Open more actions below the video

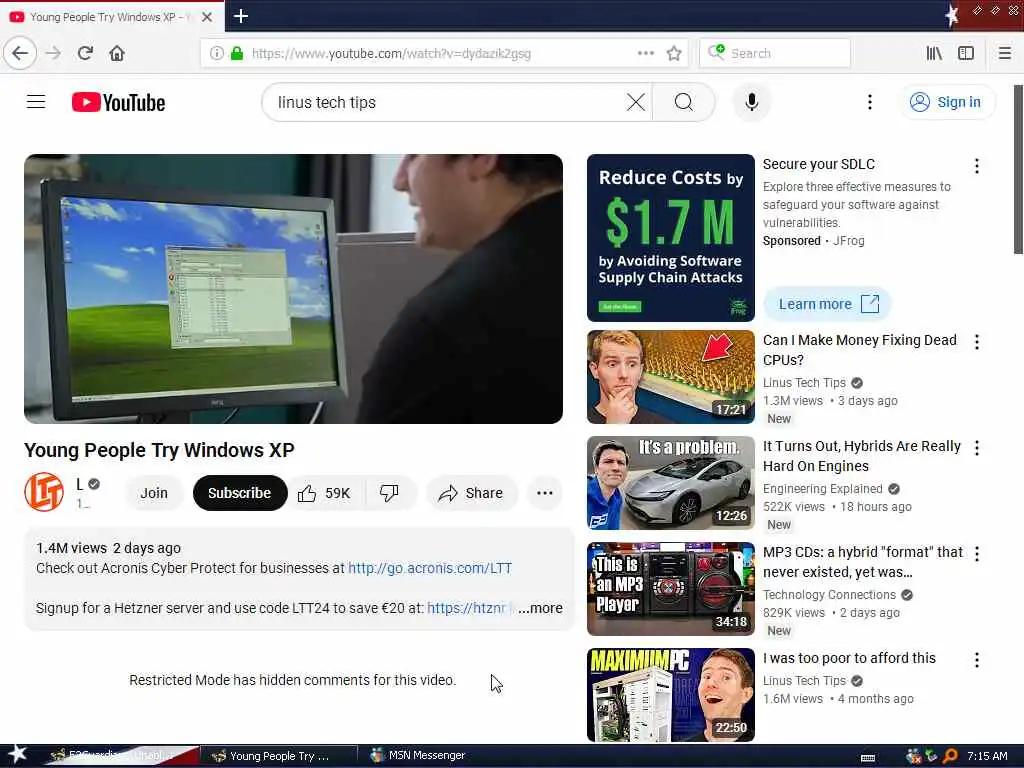pos(545,493)
